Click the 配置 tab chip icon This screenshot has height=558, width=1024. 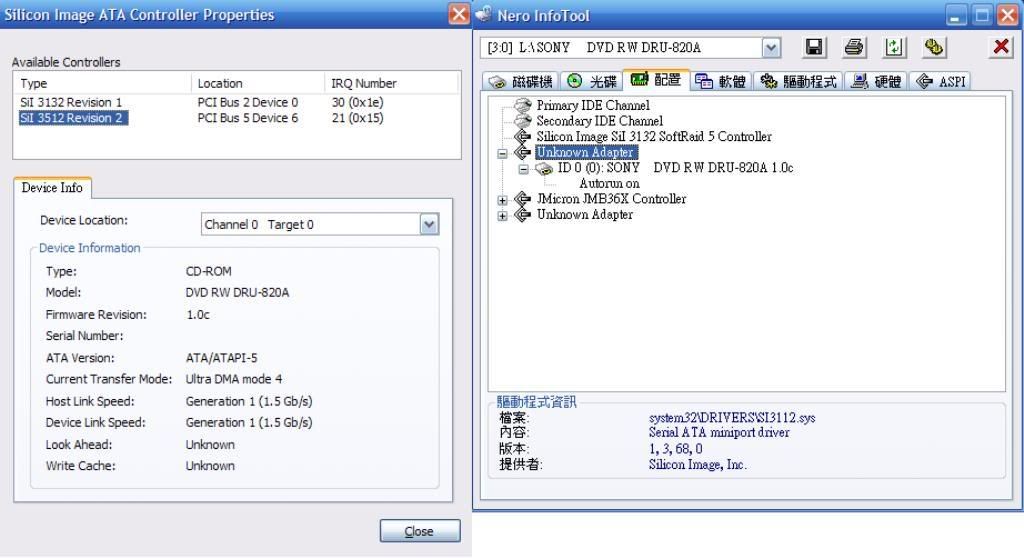639,80
